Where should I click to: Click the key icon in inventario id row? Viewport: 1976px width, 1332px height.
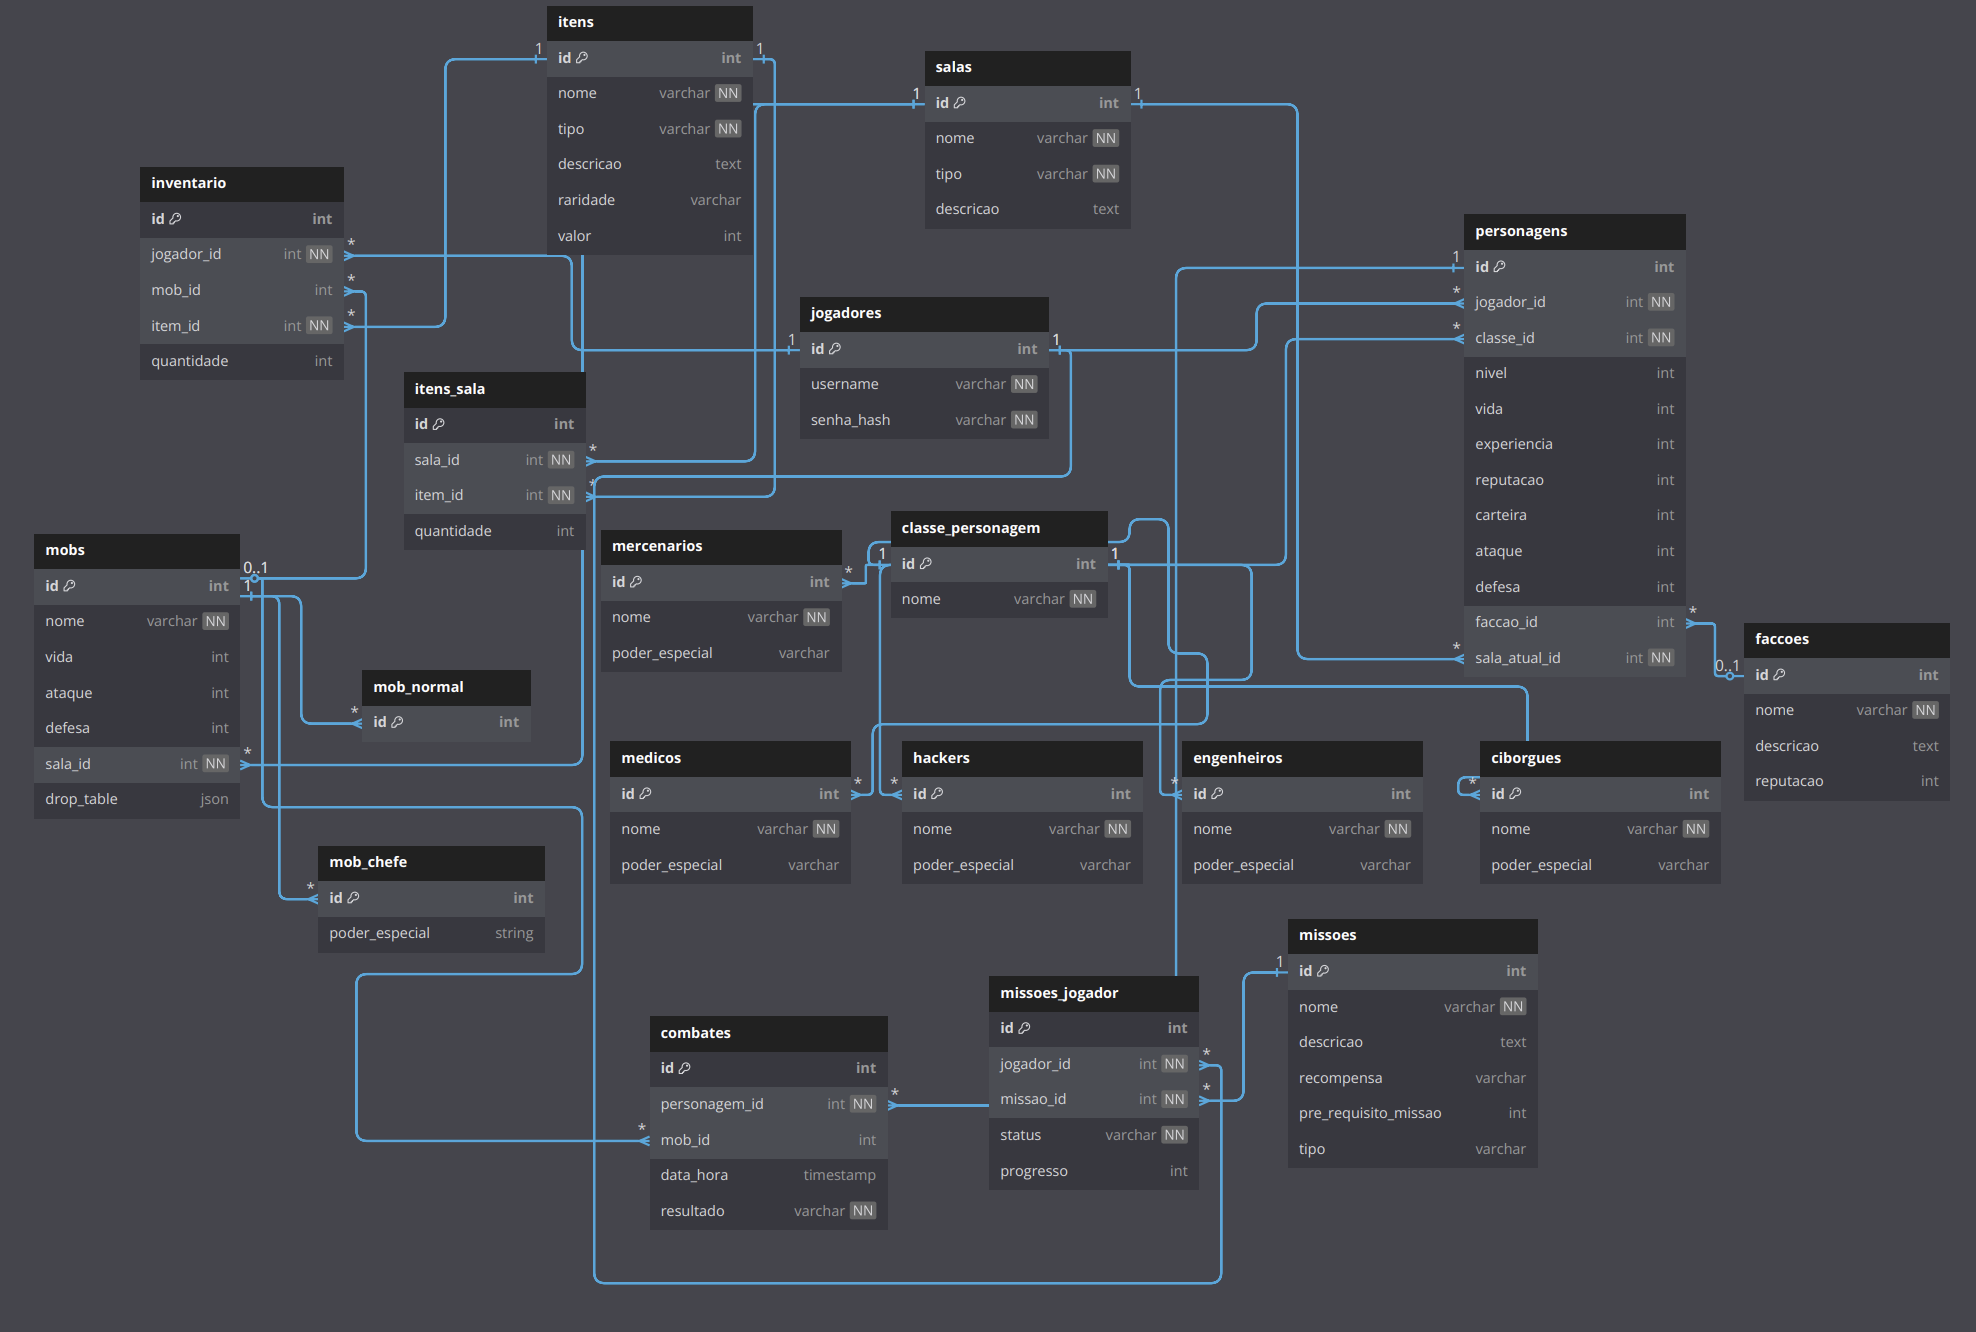(175, 219)
